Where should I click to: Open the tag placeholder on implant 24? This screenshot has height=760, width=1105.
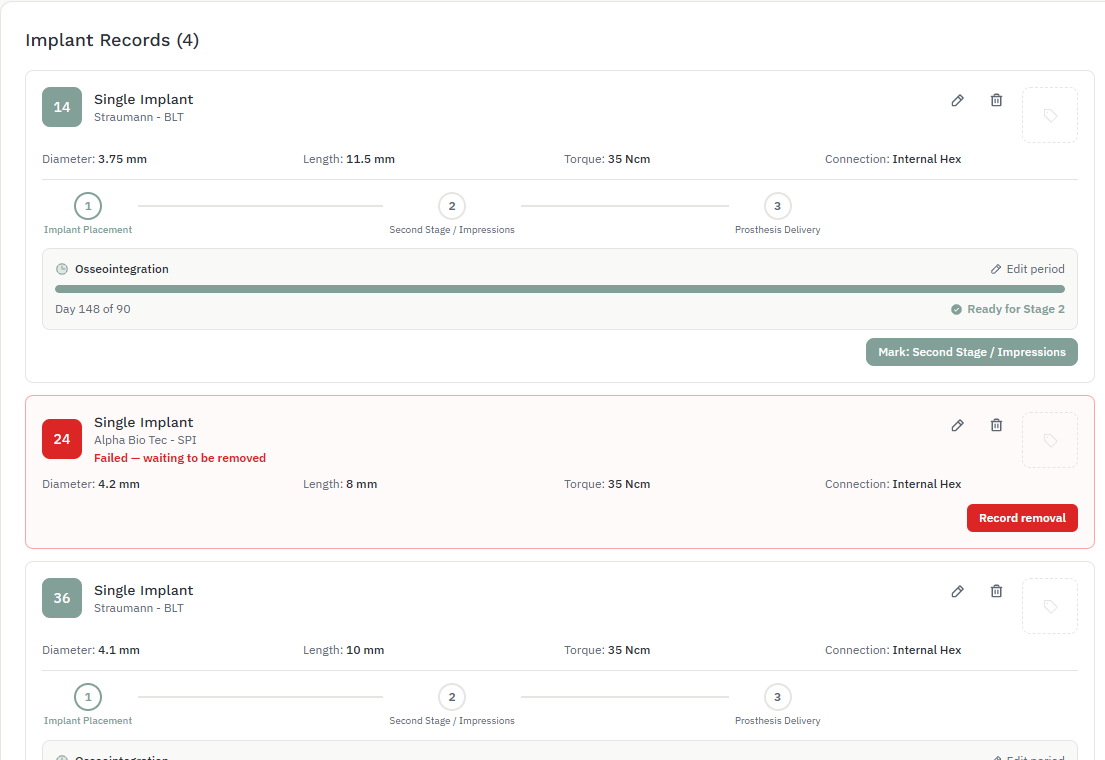tap(1049, 440)
